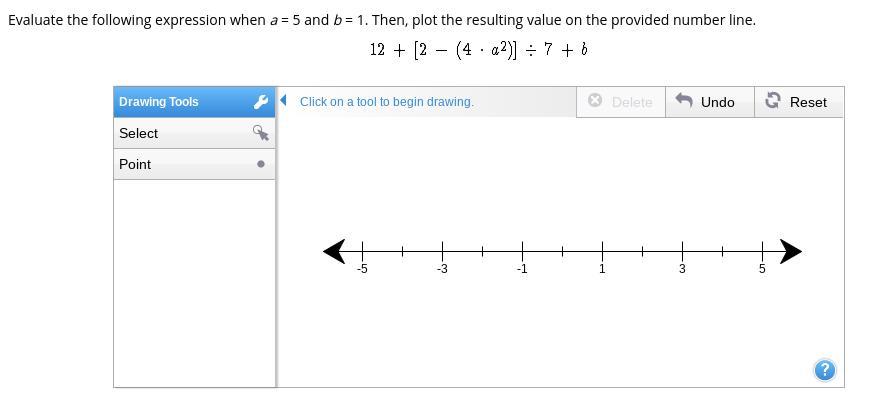The width and height of the screenshot is (873, 403).
Task: Click the -1 tick on number line
Action: coord(522,251)
